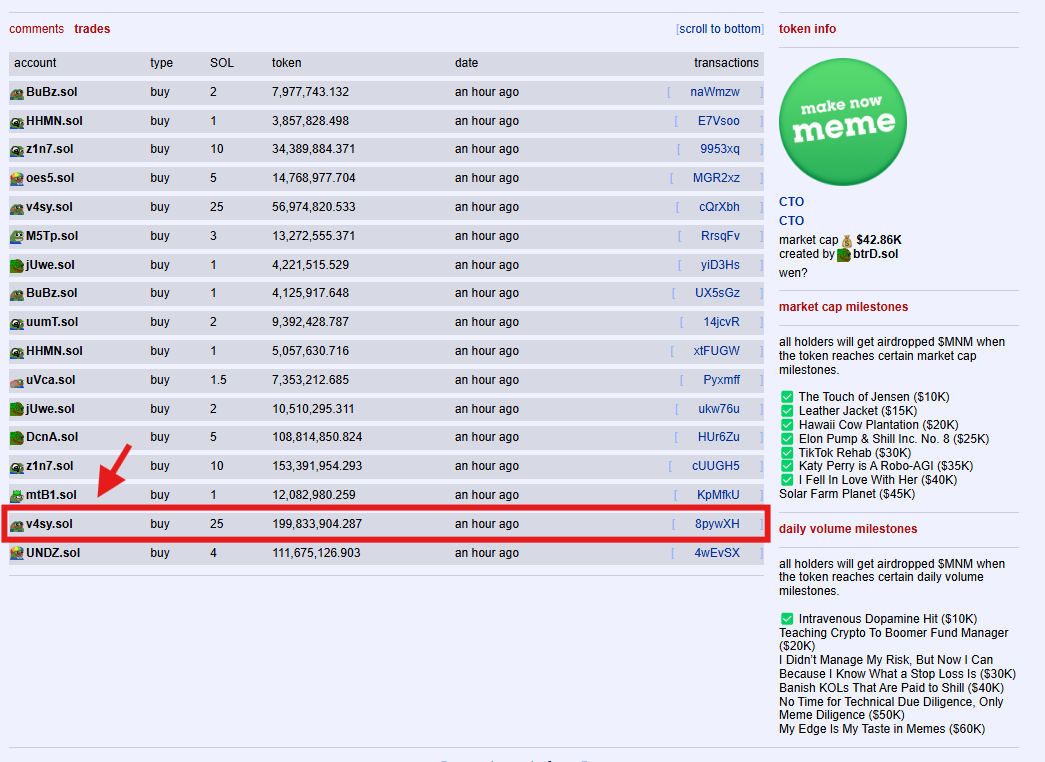Click the mtB1.sol avatar icon
The image size is (1045, 762).
pos(17,496)
